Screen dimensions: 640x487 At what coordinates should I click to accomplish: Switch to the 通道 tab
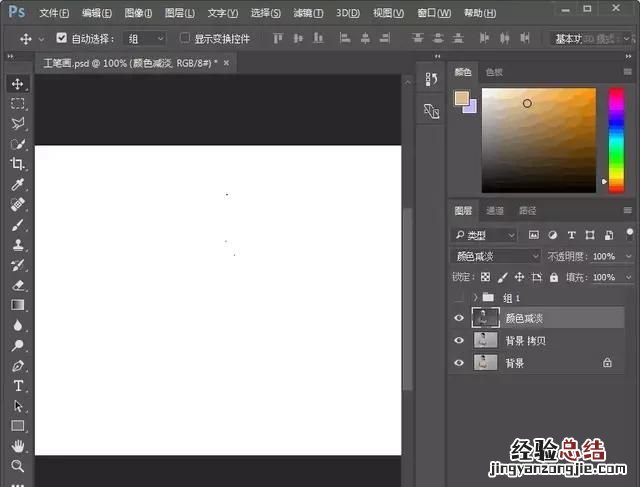tap(495, 211)
